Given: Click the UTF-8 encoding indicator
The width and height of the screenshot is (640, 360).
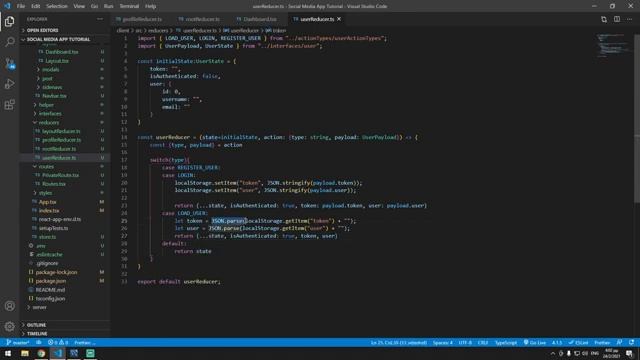Looking at the screenshot, I should click(x=465, y=342).
